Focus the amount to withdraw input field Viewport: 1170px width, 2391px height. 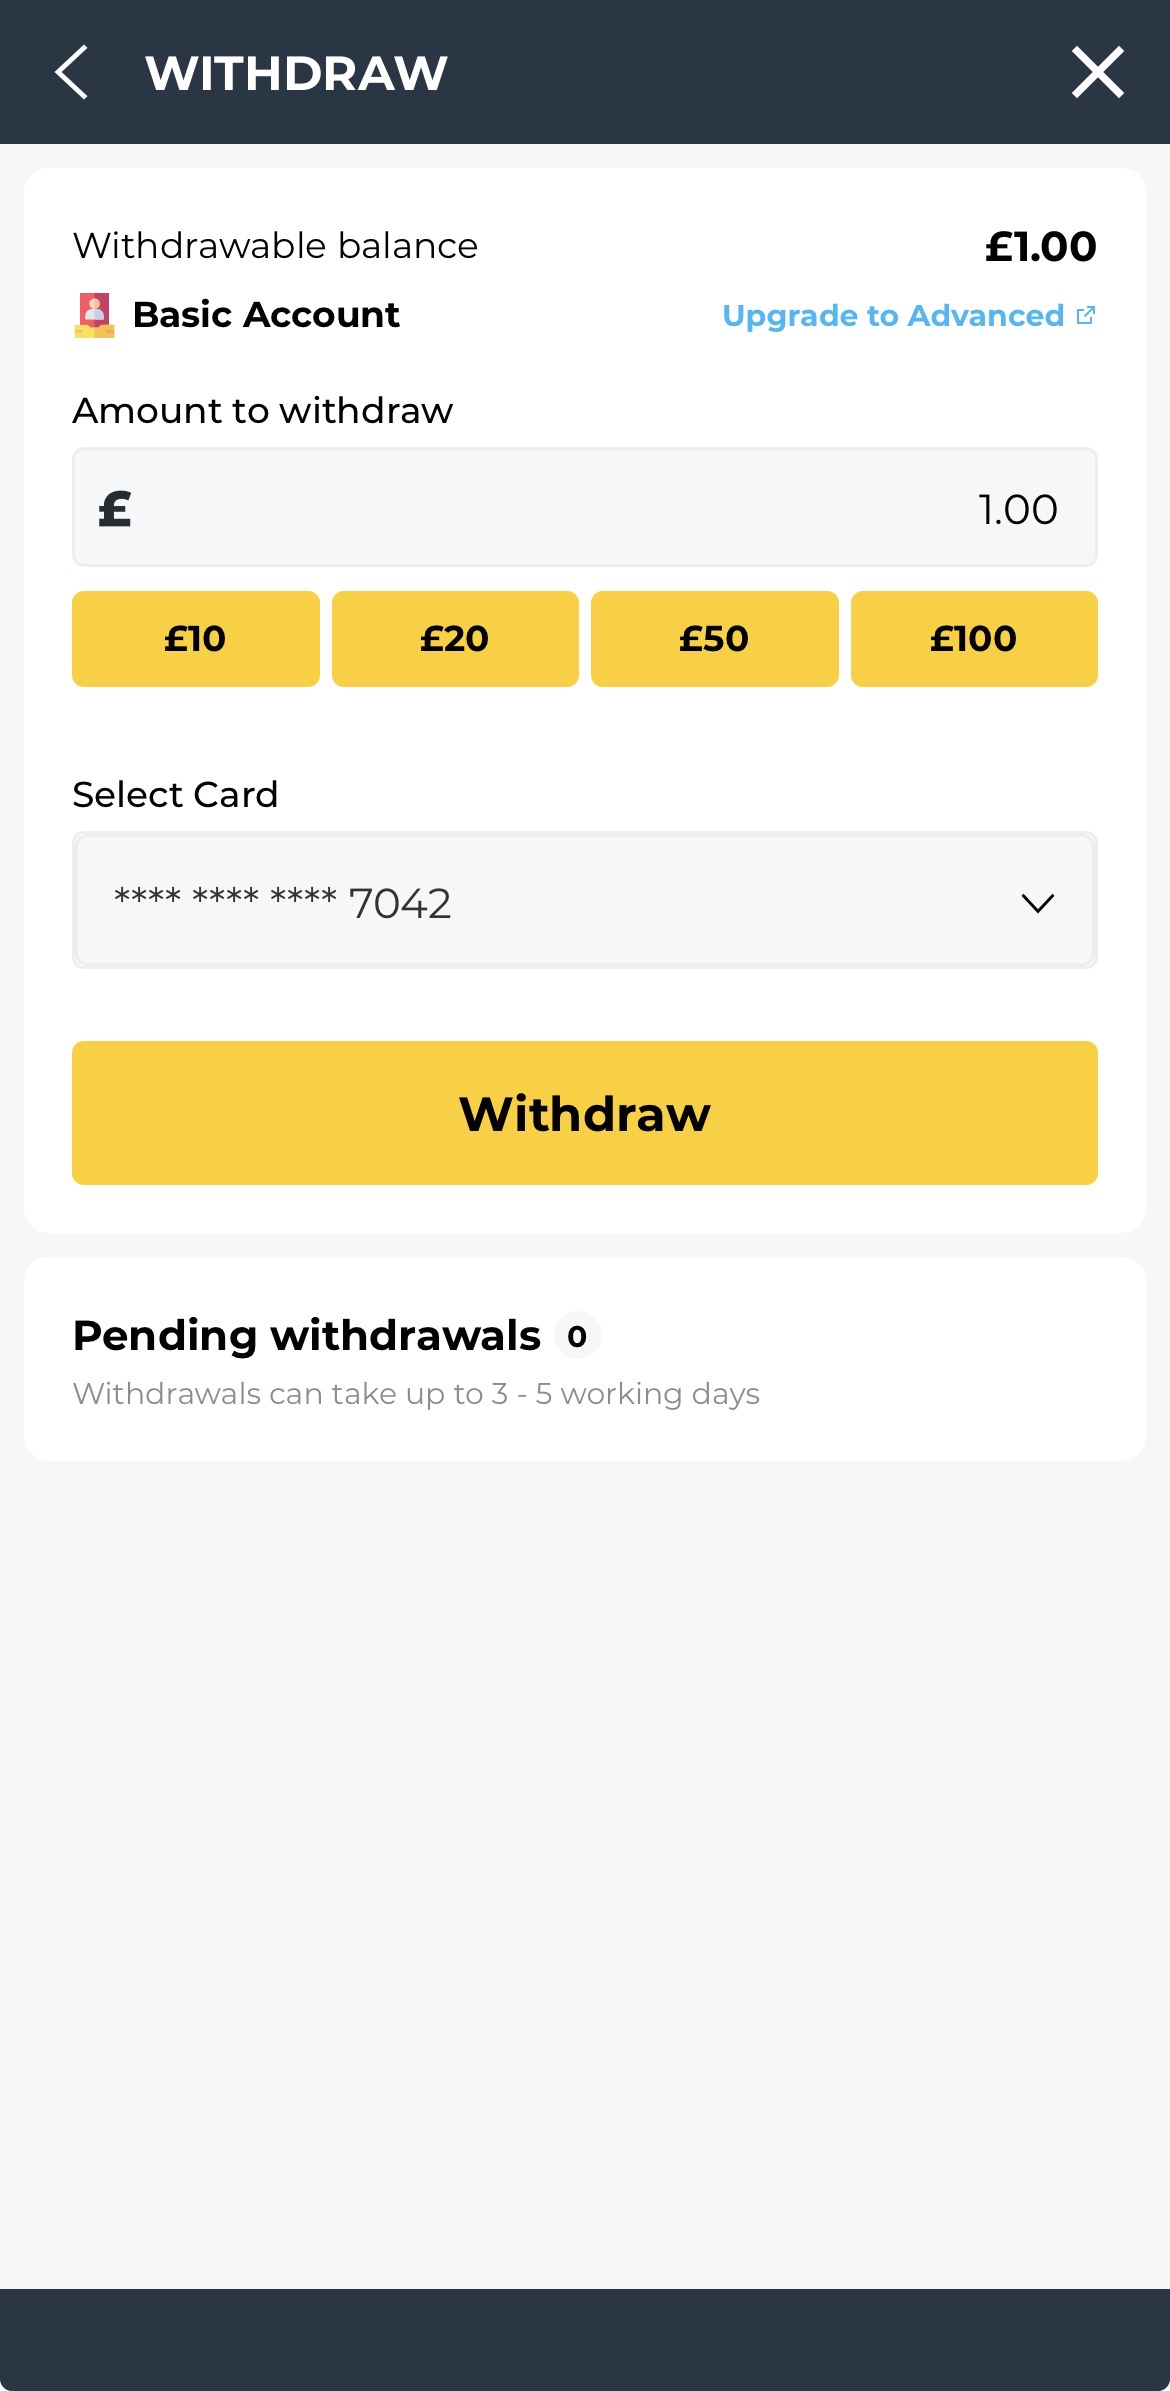point(600,508)
